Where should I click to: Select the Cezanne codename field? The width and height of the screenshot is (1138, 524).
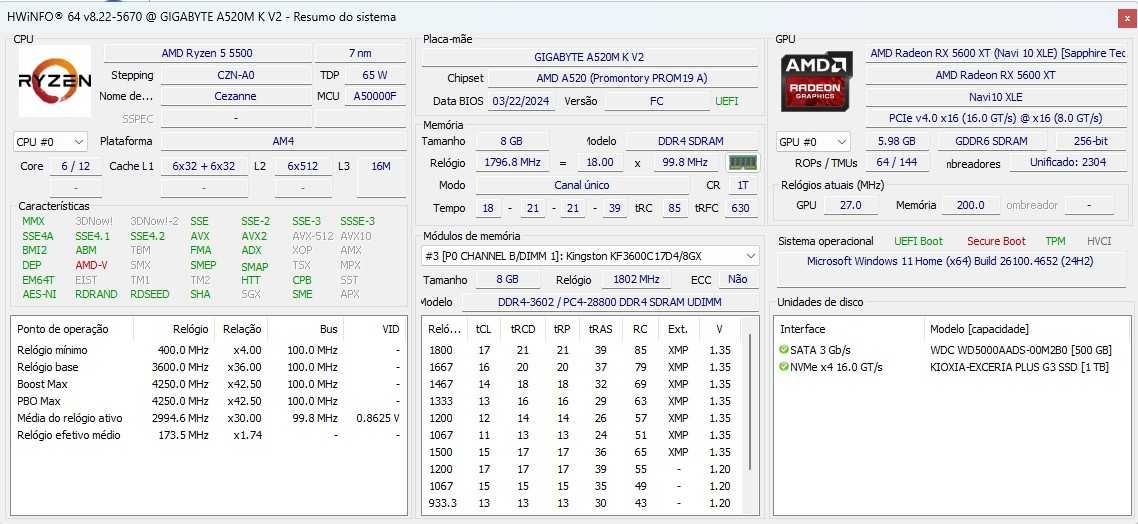[x=236, y=96]
